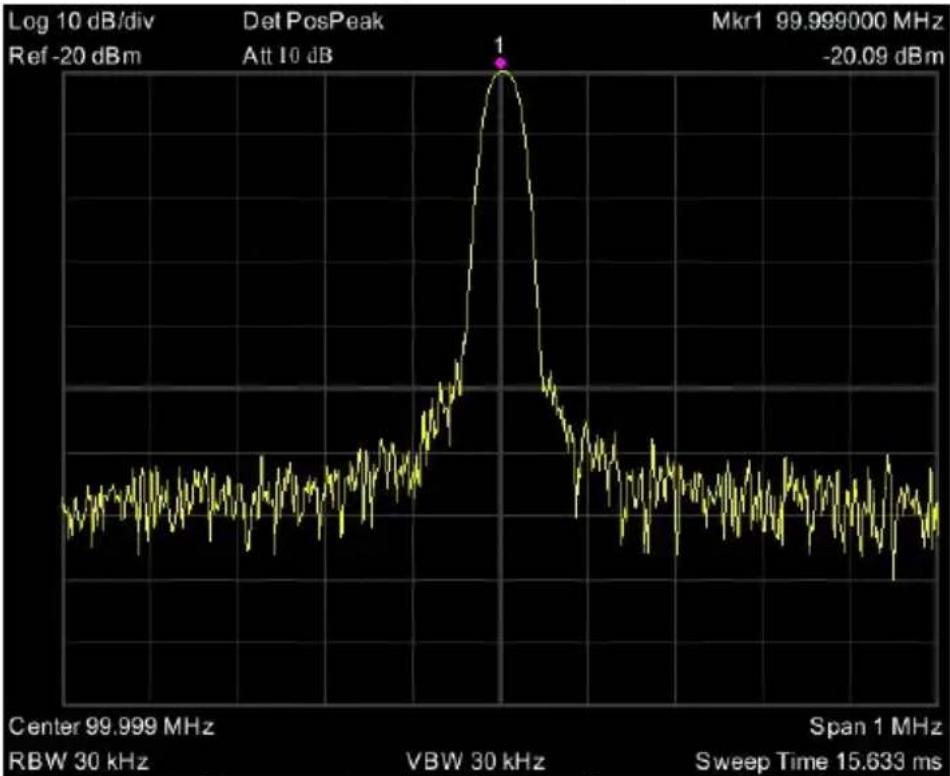This screenshot has height=776, width=950.
Task: Click the 'Att 10 dB' attenuation label
Action: tap(288, 56)
